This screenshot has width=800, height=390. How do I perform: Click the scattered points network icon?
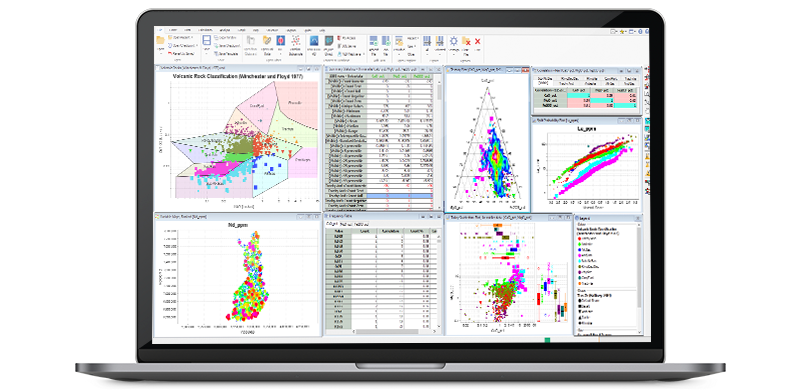click(x=295, y=40)
